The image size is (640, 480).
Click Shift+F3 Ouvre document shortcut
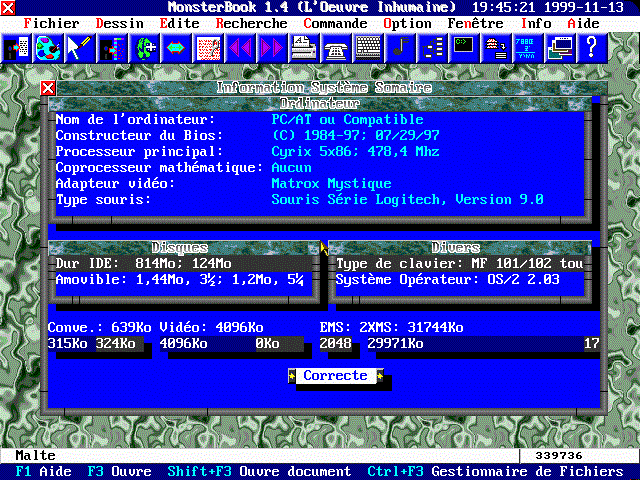259,472
